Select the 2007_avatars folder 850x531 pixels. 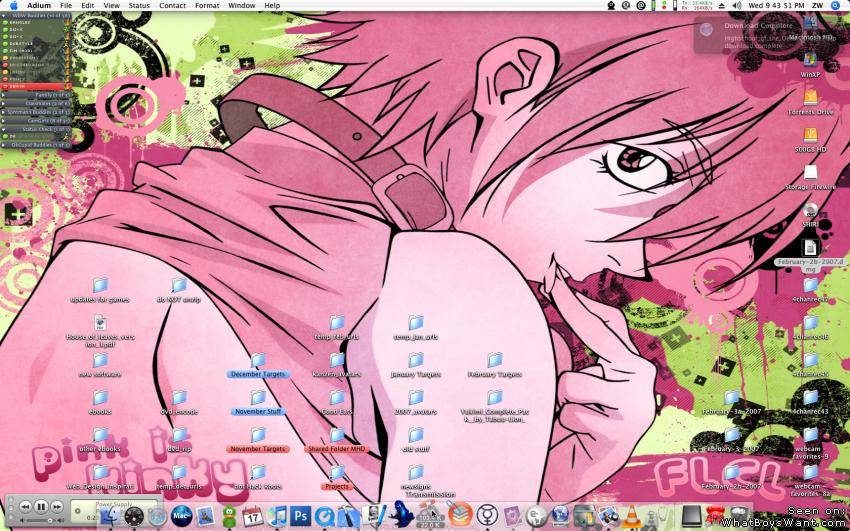pyautogui.click(x=416, y=403)
